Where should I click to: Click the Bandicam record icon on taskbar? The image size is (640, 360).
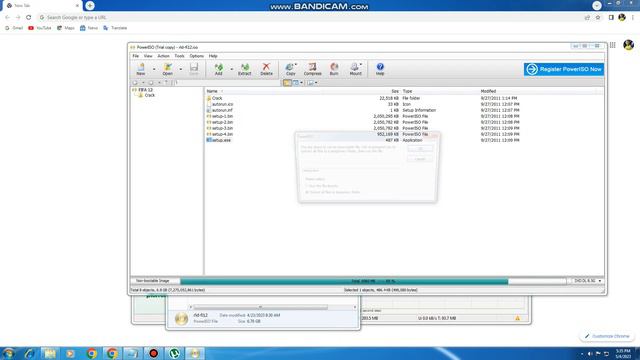click(153, 353)
